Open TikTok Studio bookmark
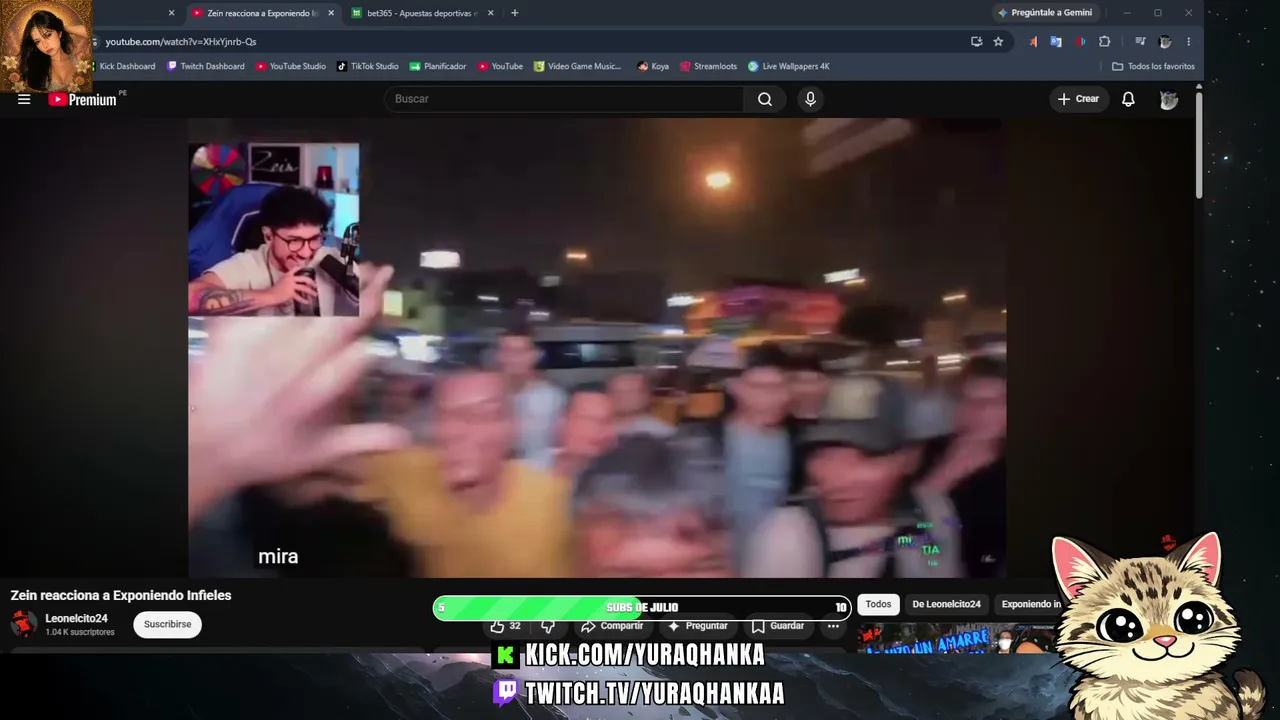The image size is (1280, 720). (x=368, y=66)
